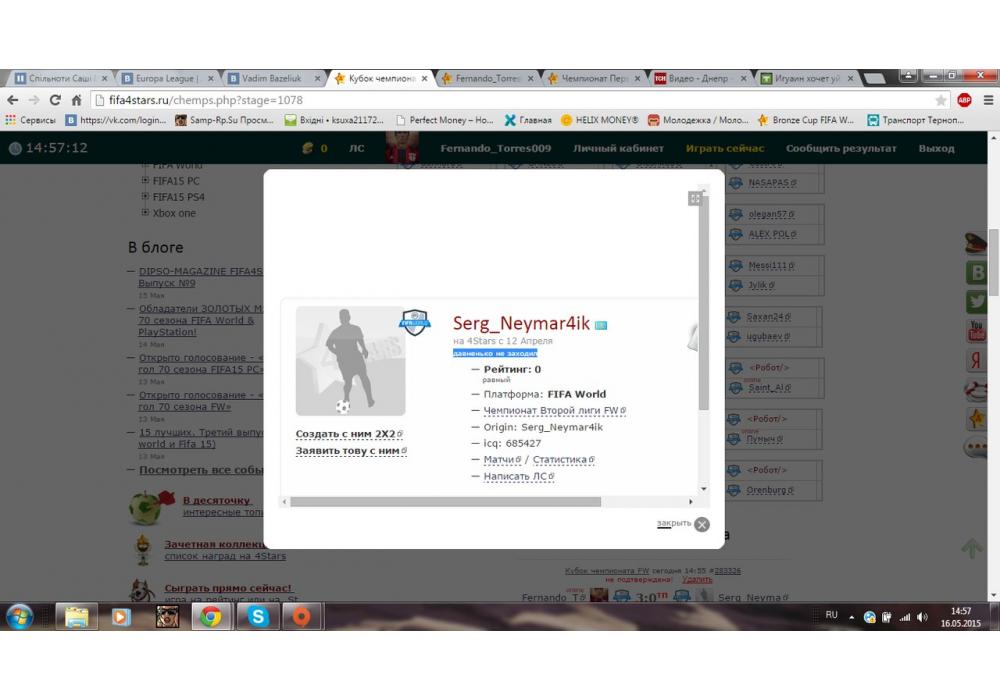Close the profile popup with the X icon
Image resolution: width=1000 pixels, height=700 pixels.
point(702,524)
